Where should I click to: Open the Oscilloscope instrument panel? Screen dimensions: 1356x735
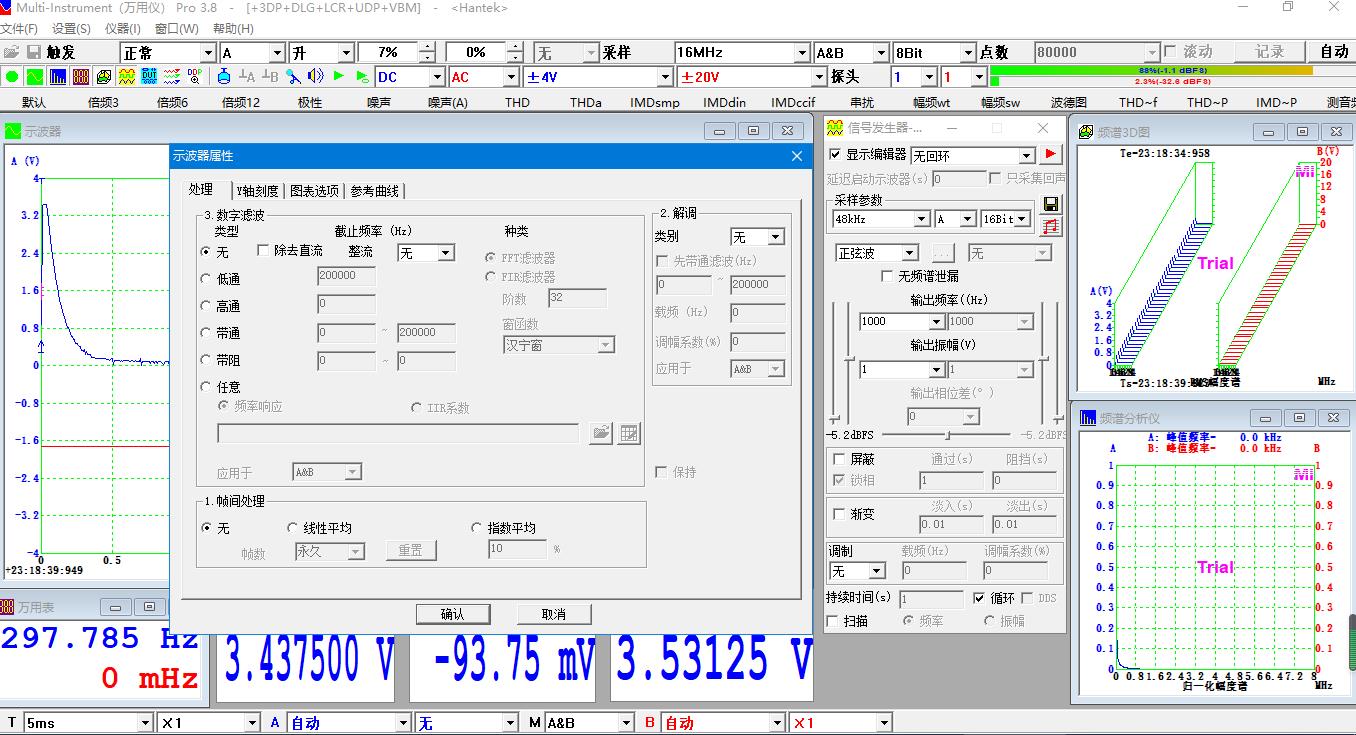(x=33, y=76)
